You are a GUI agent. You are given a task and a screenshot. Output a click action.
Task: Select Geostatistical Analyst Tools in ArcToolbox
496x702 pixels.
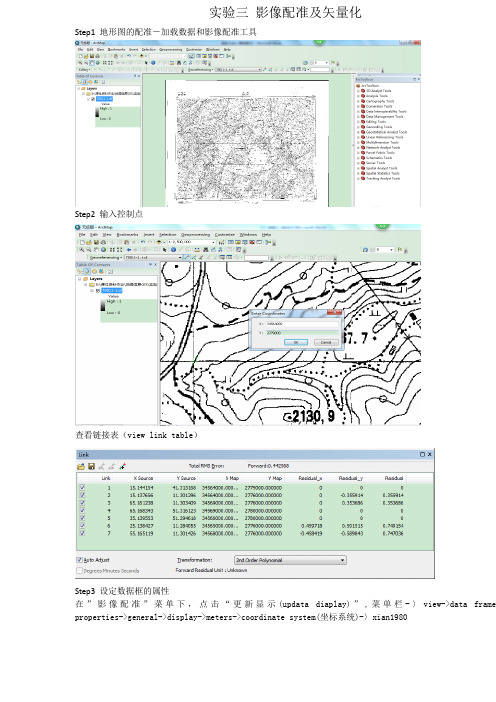[386, 132]
